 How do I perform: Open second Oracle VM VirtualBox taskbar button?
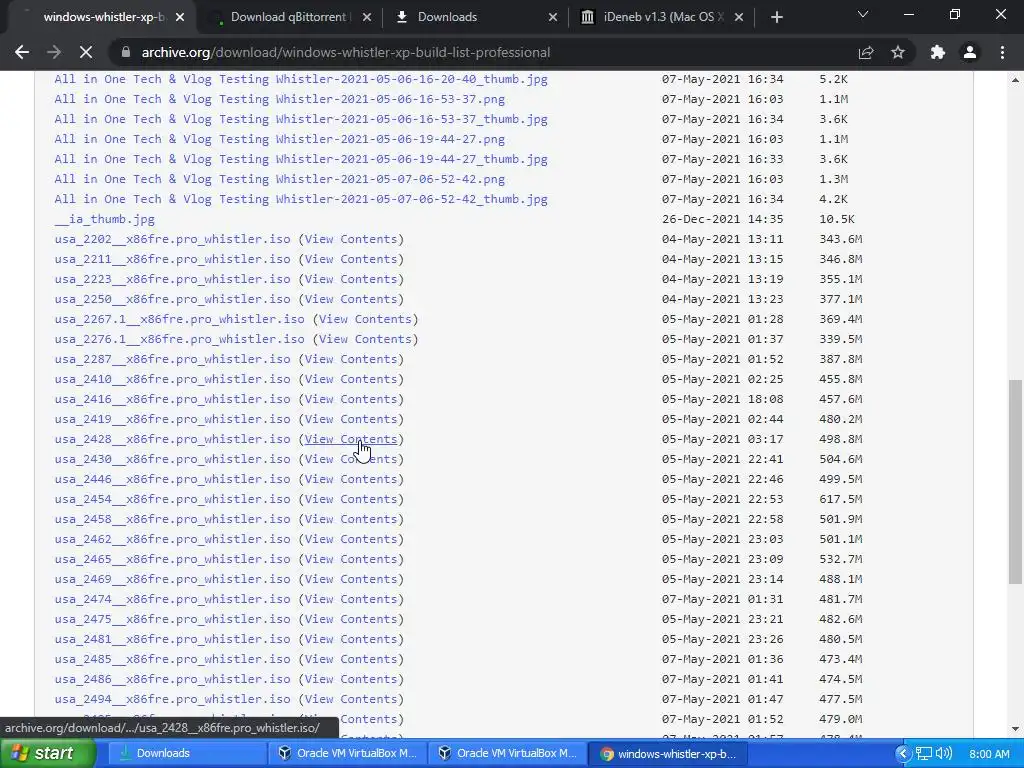click(x=508, y=754)
